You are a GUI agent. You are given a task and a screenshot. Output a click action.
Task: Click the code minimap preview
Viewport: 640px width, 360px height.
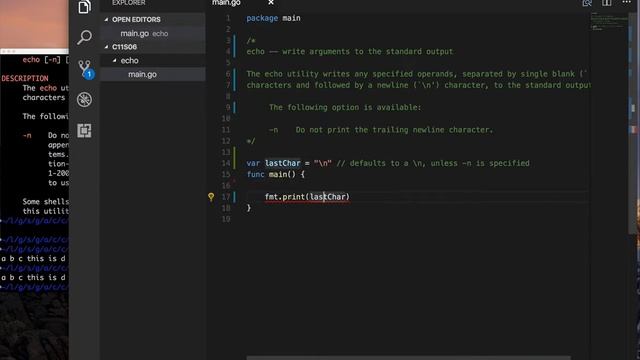609,21
